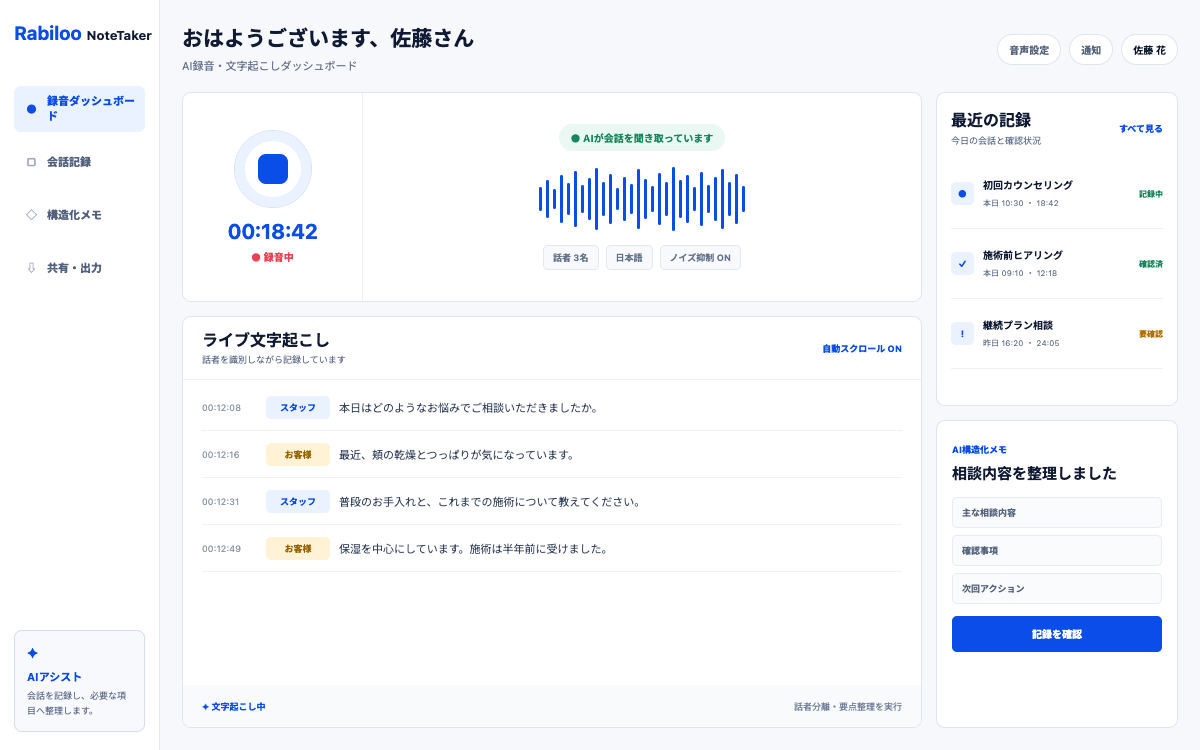Click the 記録中 status label
The image size is (1200, 750).
(x=1151, y=194)
